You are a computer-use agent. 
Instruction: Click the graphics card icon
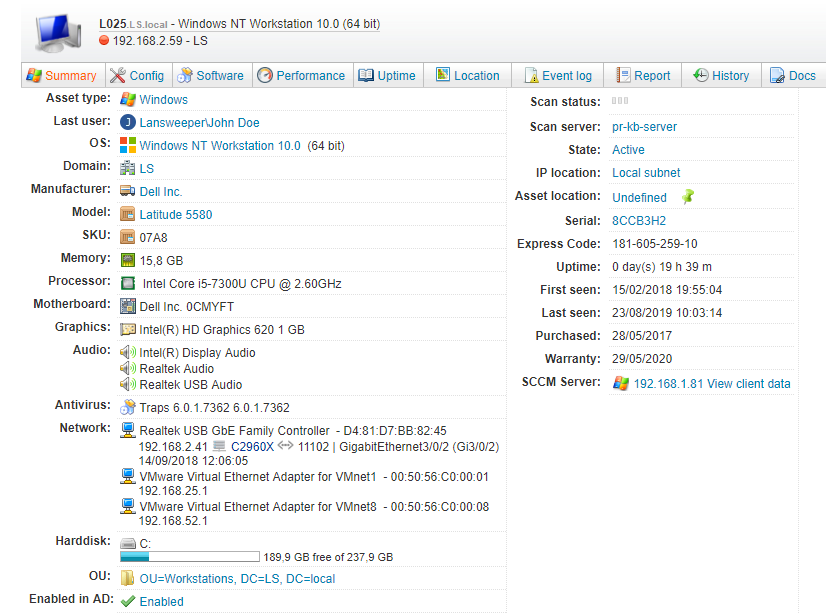click(128, 329)
